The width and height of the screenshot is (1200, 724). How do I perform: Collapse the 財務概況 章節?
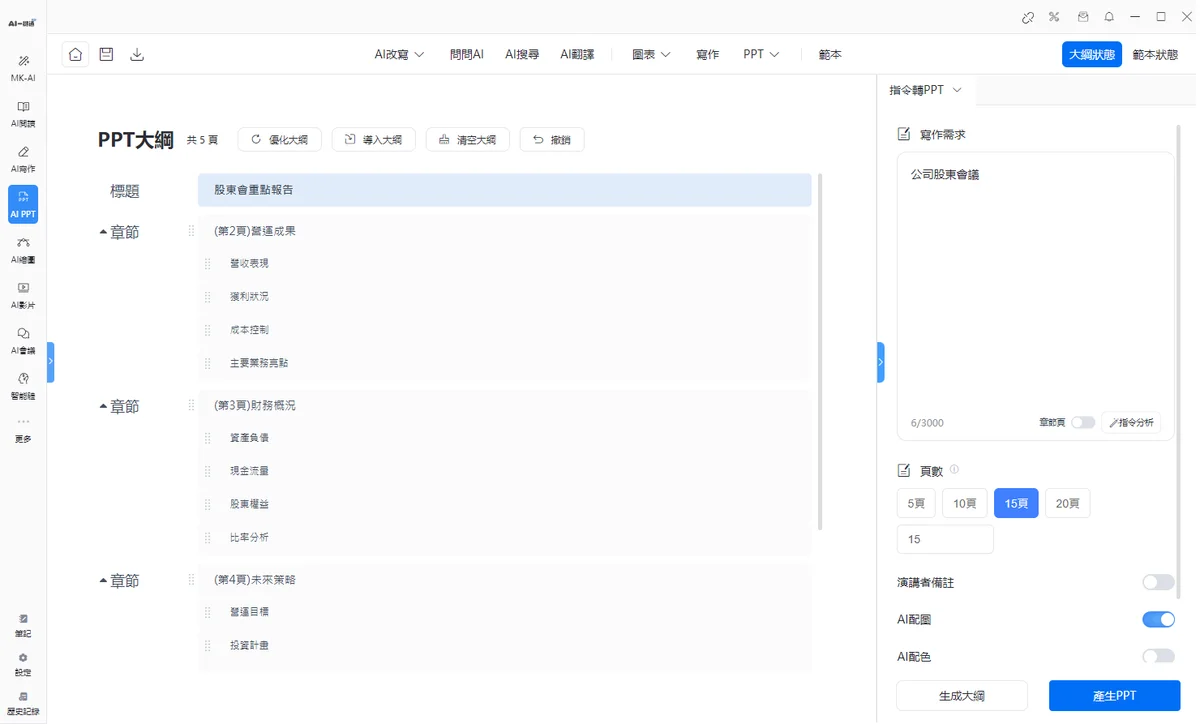(x=103, y=407)
